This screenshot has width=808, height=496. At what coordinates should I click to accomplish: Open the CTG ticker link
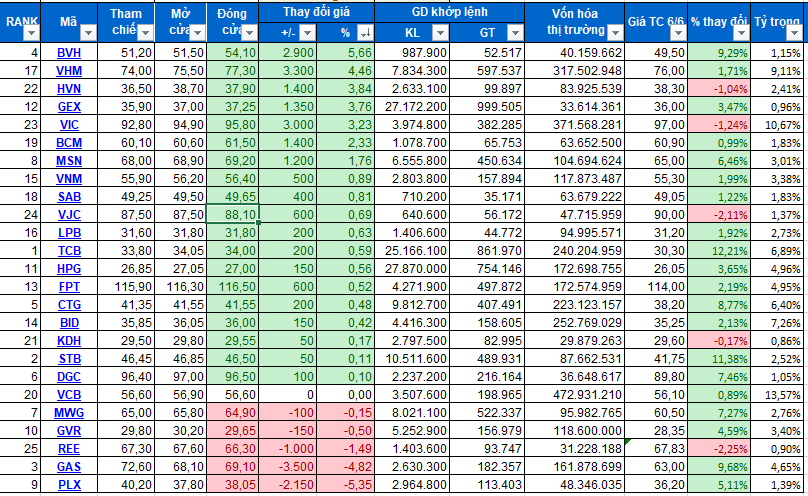click(69, 305)
